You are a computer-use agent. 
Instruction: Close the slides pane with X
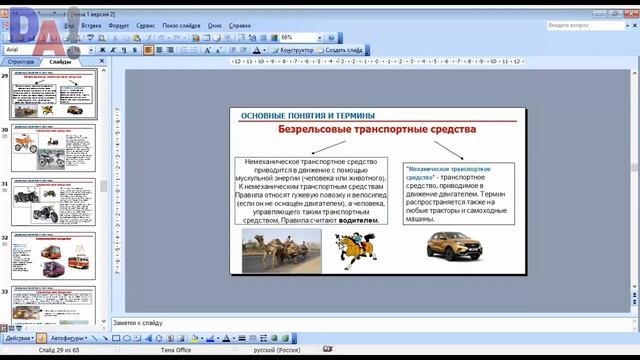pos(102,61)
